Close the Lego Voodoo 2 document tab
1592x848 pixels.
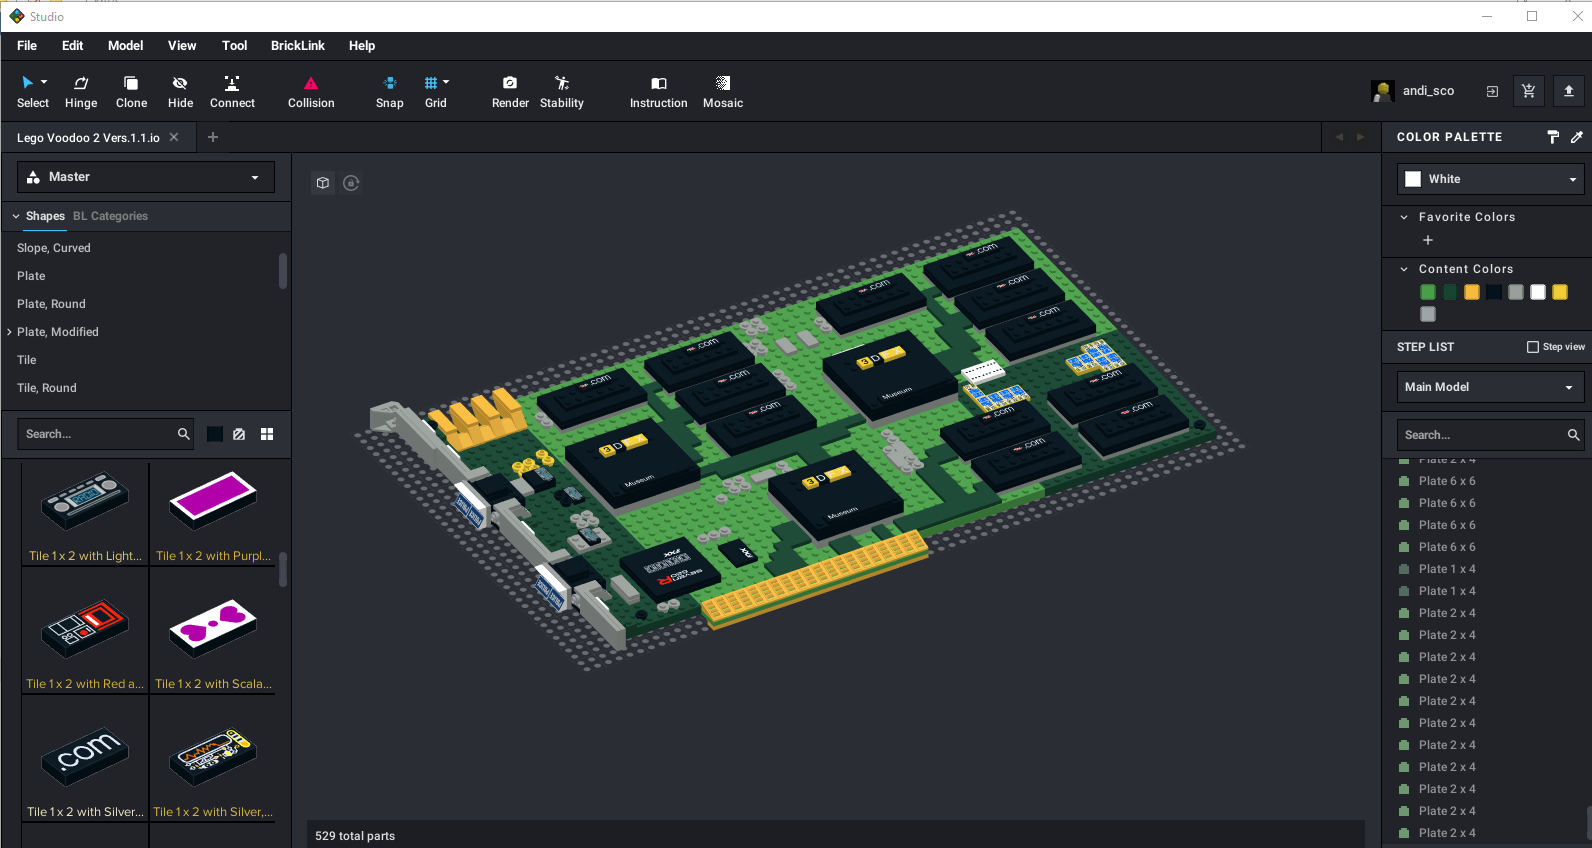[x=174, y=137]
